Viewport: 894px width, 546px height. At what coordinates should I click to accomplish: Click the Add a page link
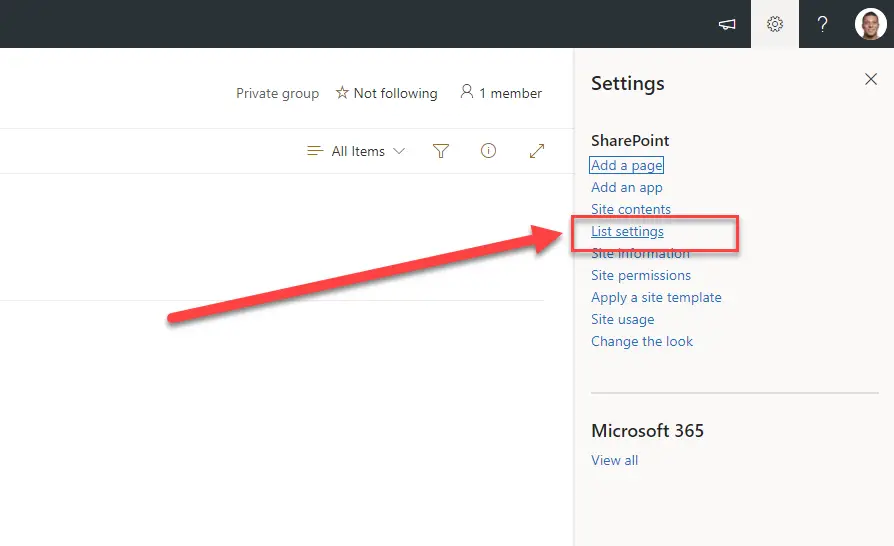point(626,165)
